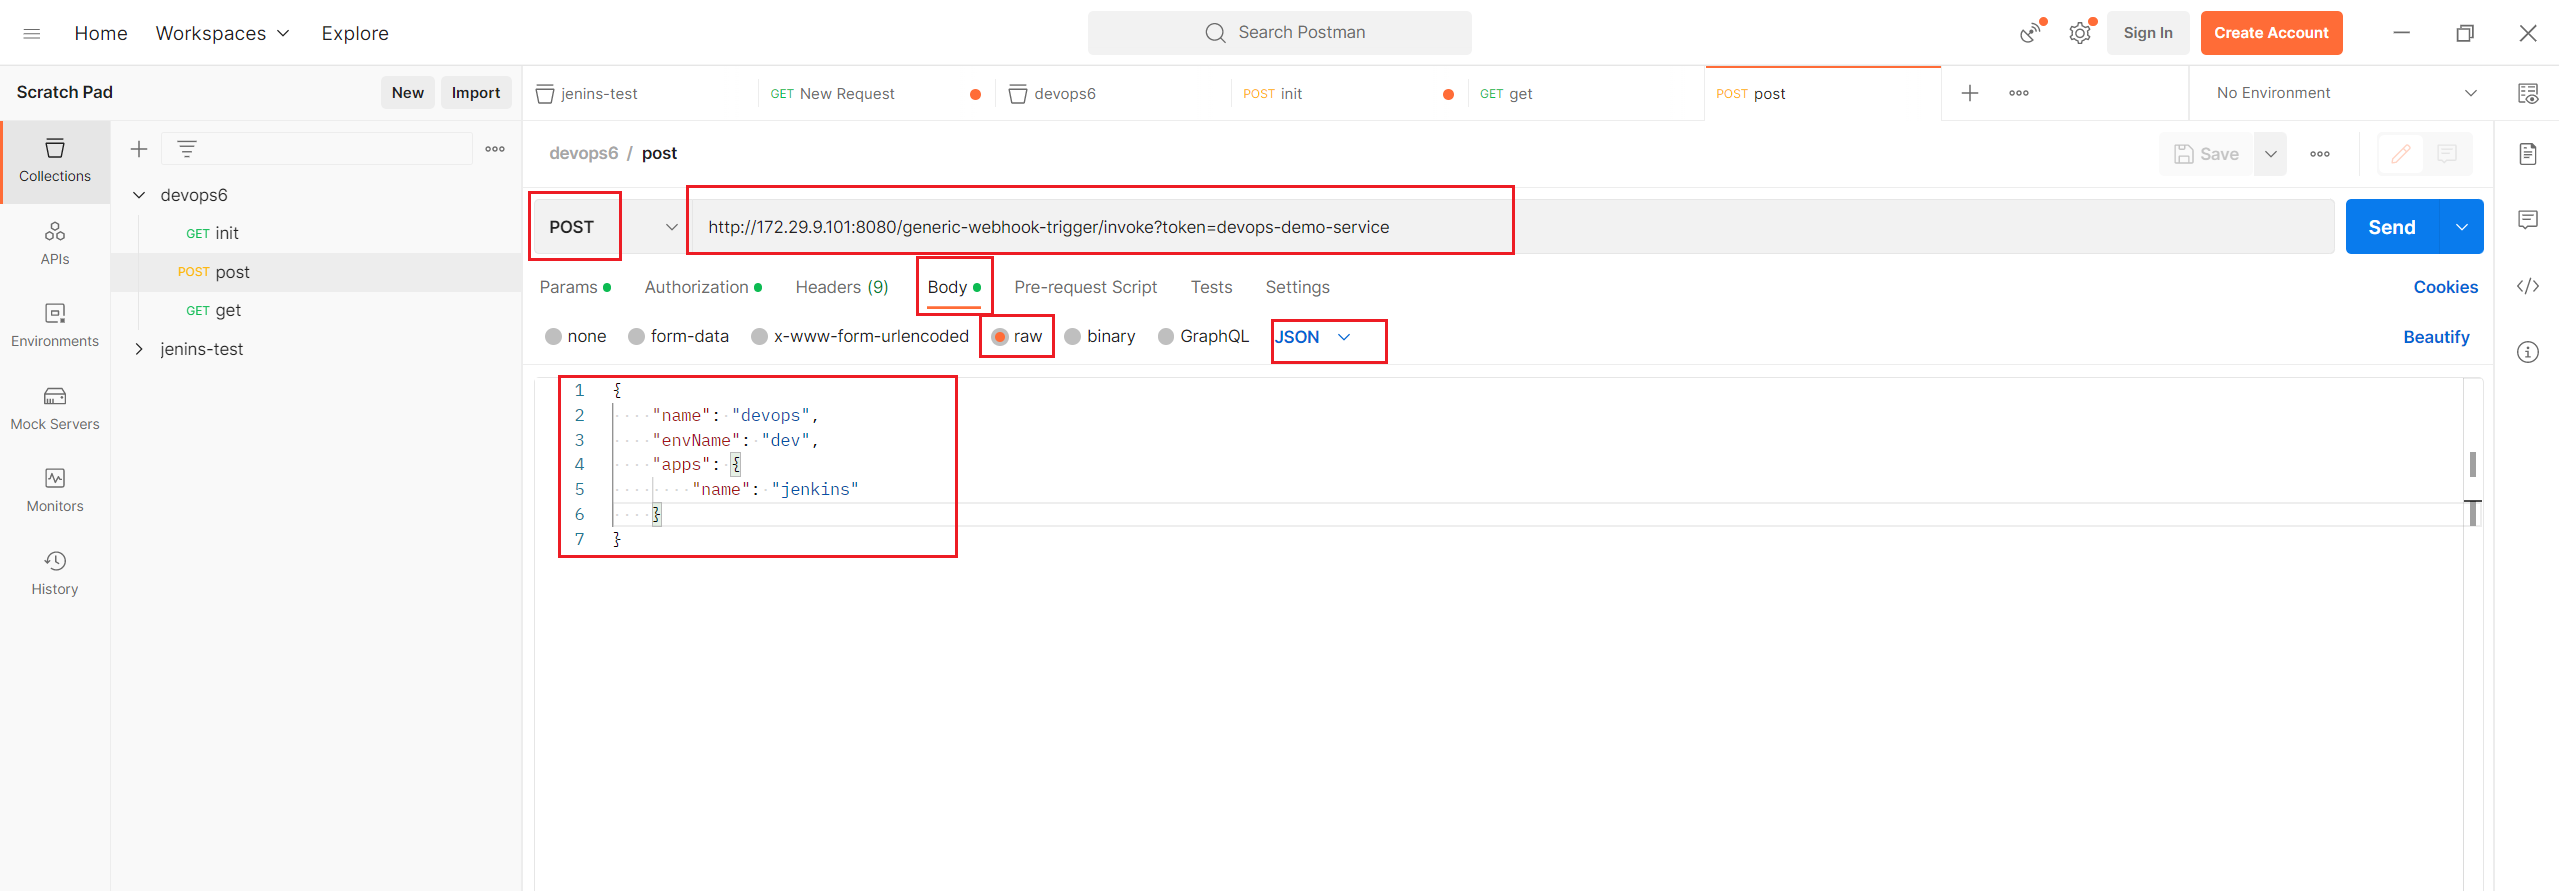Switch to the Params tab
Image resolution: width=2559 pixels, height=891 pixels.
tap(575, 287)
